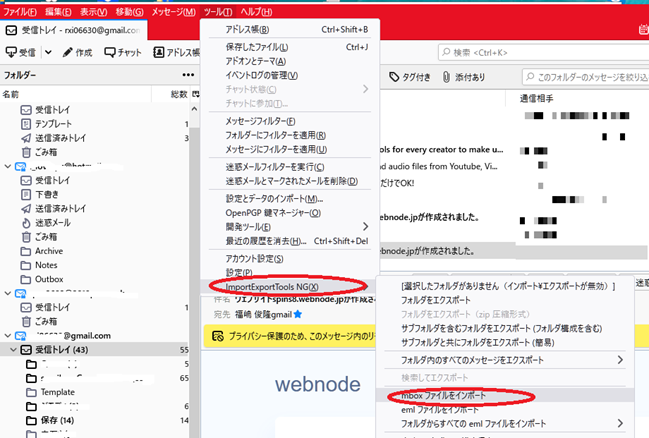Viewport: 649px width, 438px height.
Task: Open イベントログの管理 menu entry
Action: pos(290,75)
